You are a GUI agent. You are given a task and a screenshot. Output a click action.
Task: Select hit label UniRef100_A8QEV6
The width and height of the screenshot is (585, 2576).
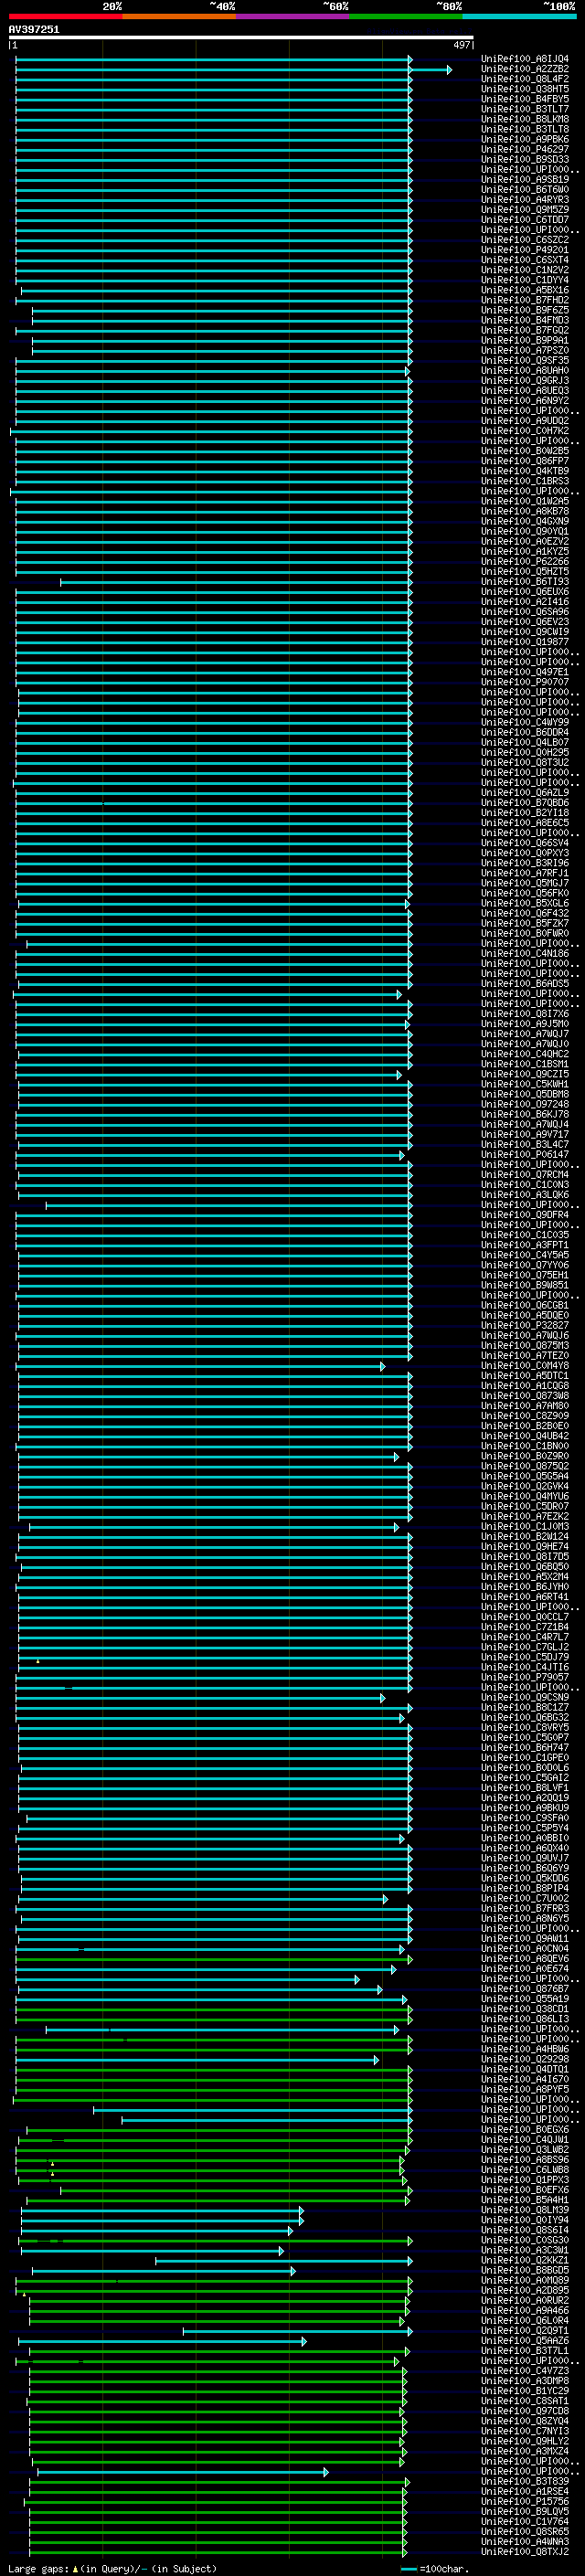[x=525, y=1958]
